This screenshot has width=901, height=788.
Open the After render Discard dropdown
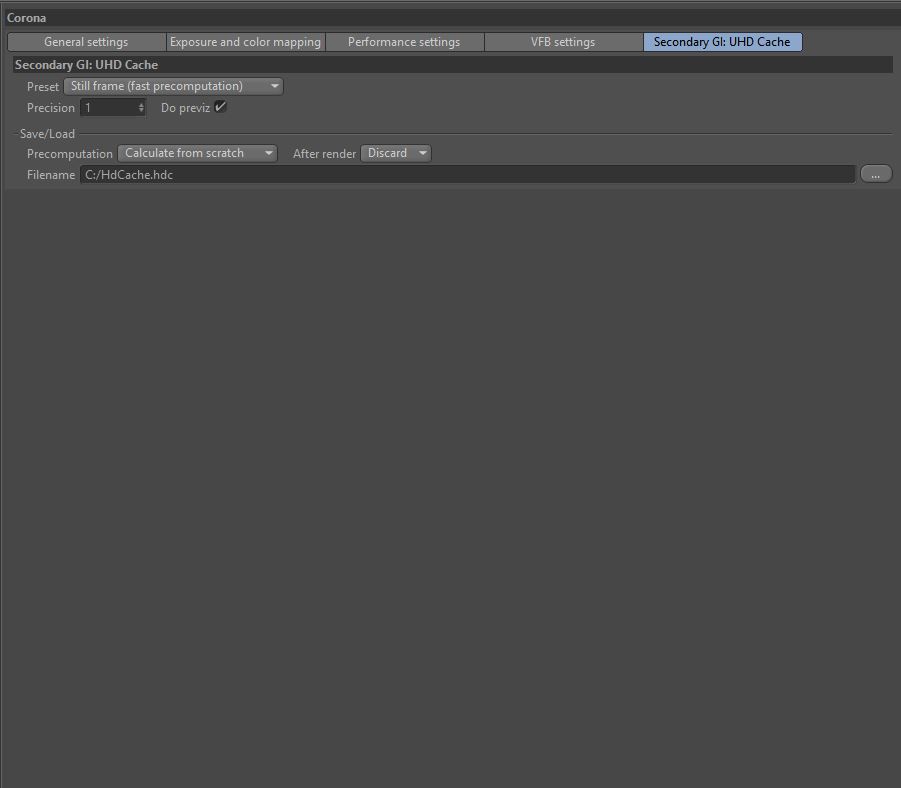pyautogui.click(x=396, y=153)
